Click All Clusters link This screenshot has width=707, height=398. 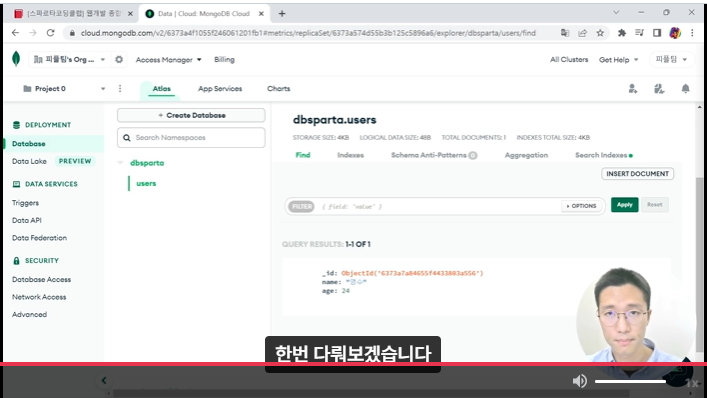click(569, 59)
